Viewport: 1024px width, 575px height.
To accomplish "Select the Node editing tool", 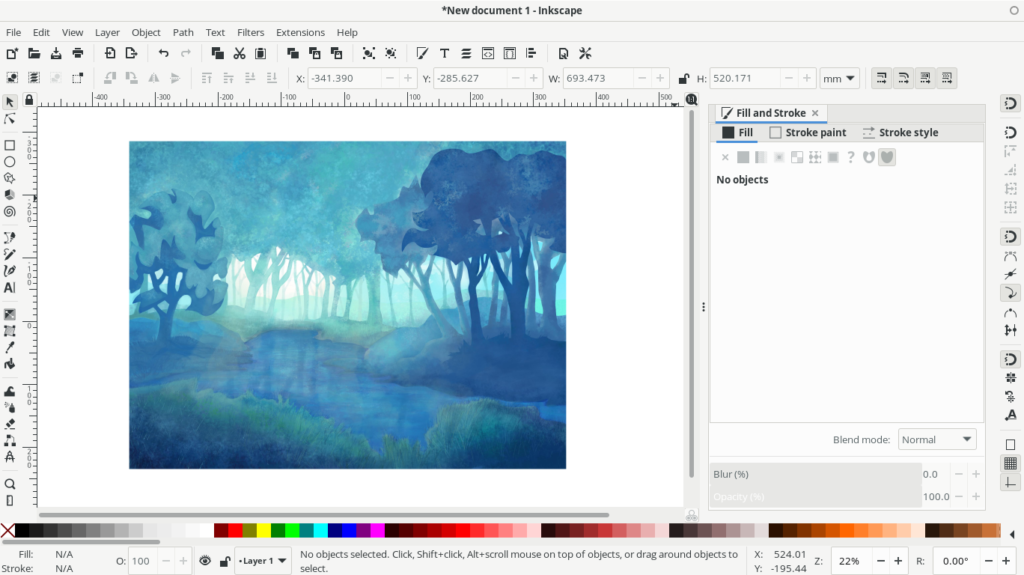I will [10, 119].
